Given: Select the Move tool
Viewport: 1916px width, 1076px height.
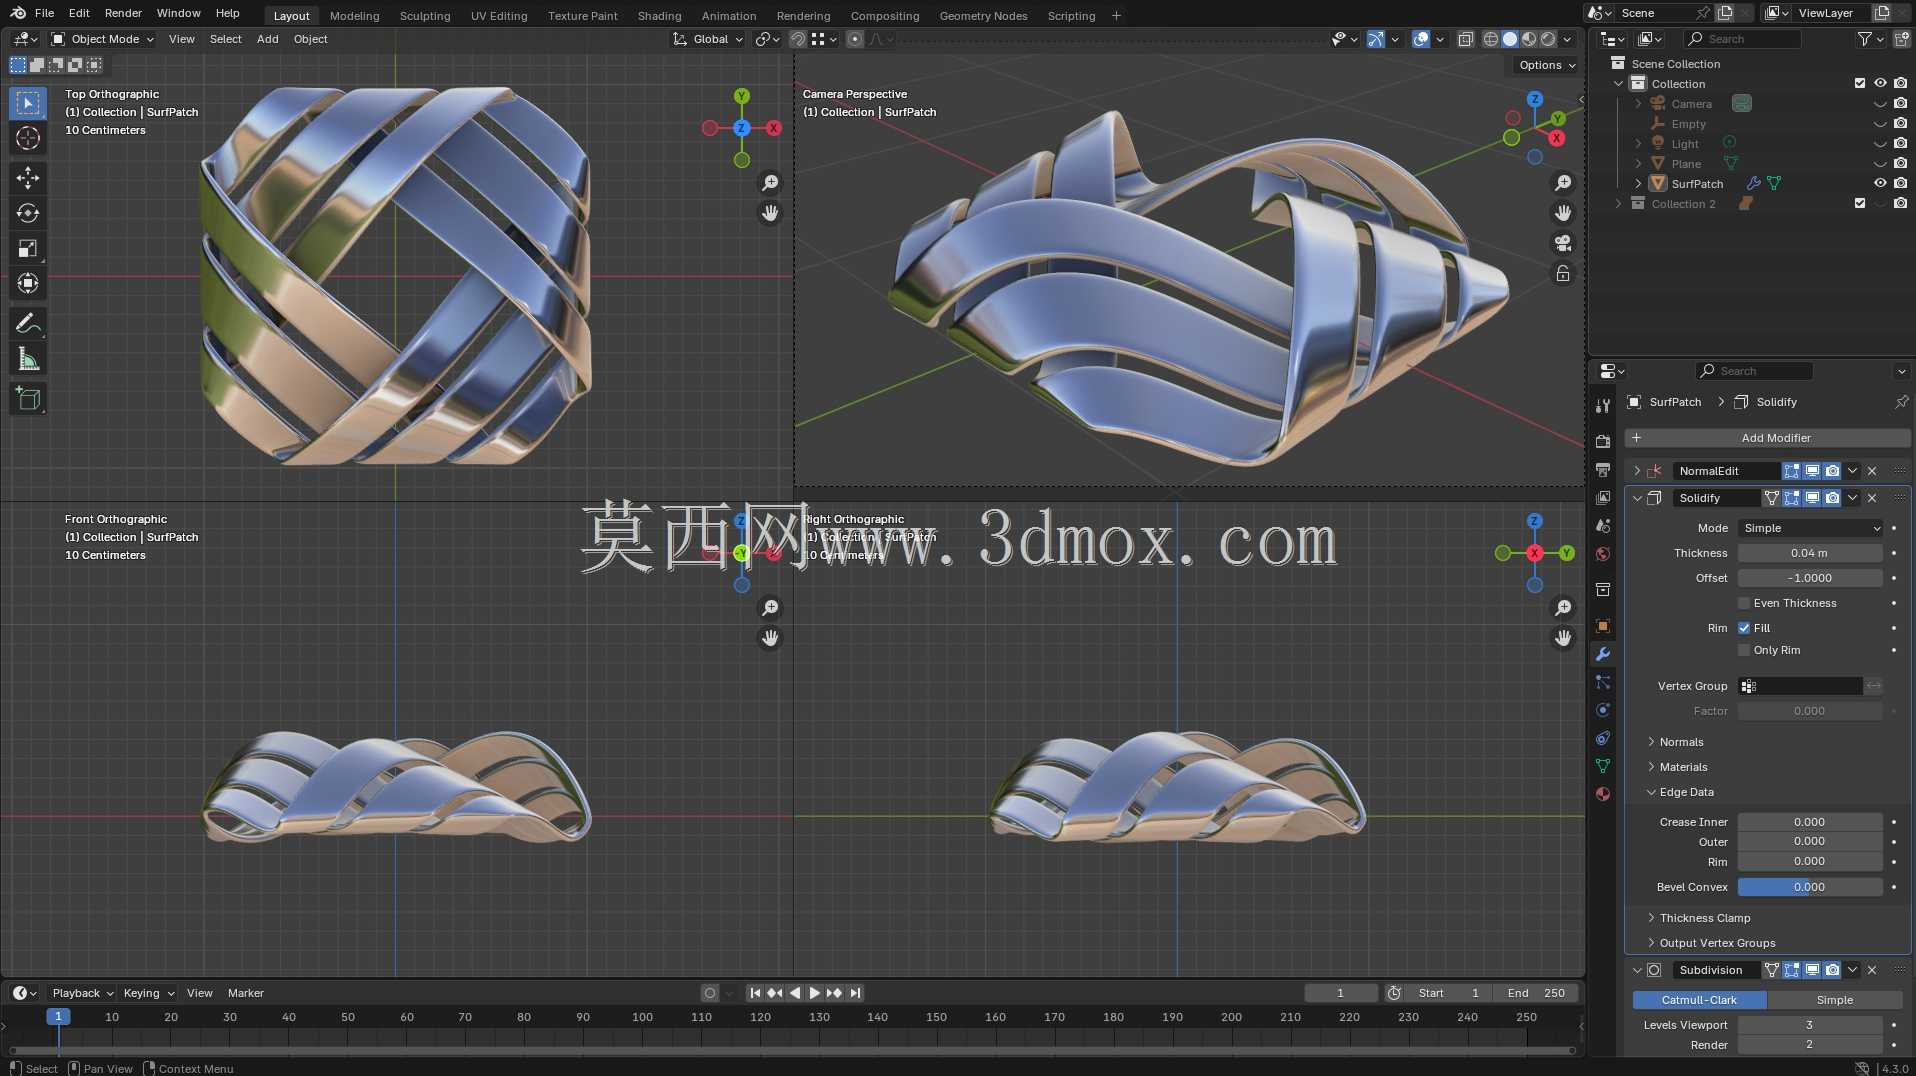Looking at the screenshot, I should 28,178.
